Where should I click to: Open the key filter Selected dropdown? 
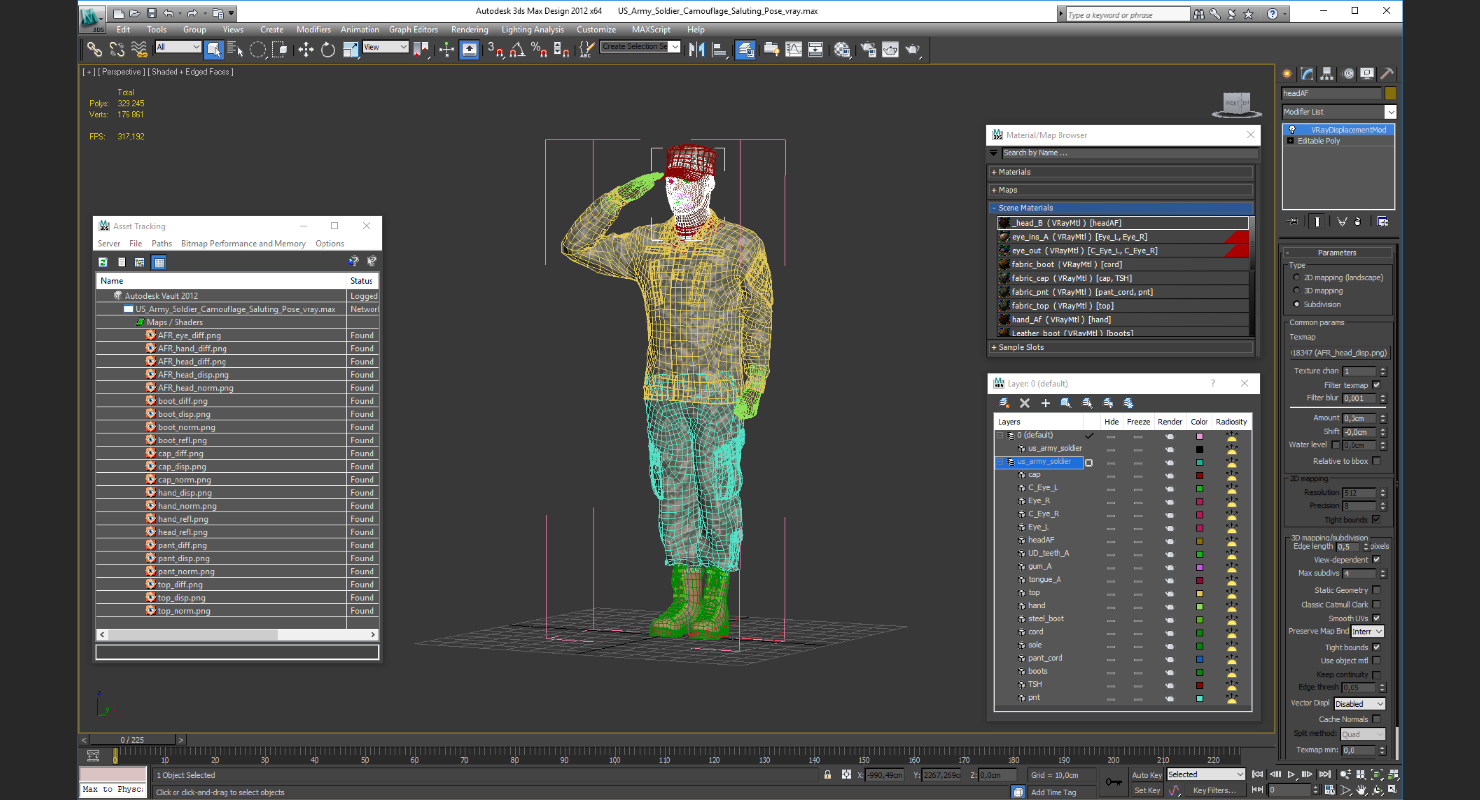pyautogui.click(x=1206, y=774)
